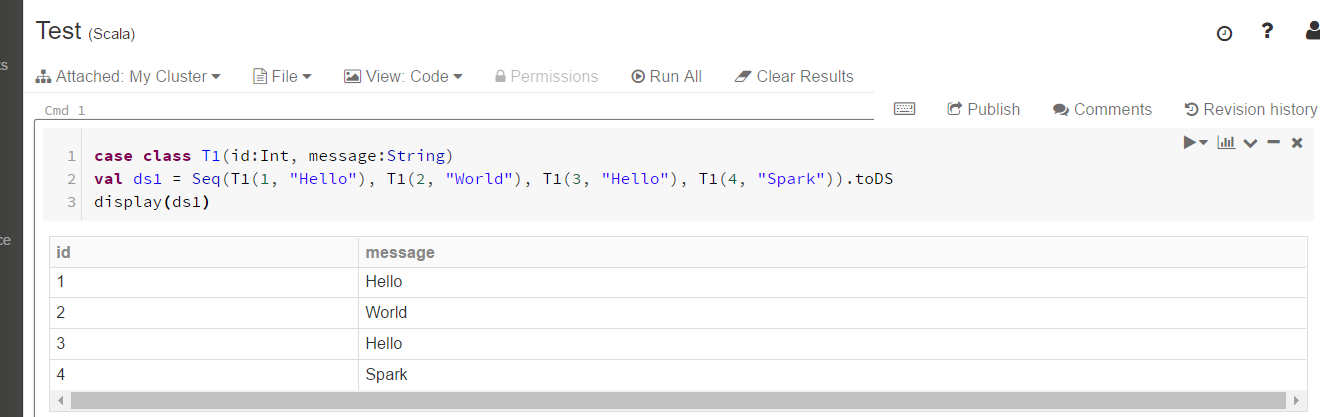Open the user account icon
The height and width of the screenshot is (417, 1320).
[1312, 31]
